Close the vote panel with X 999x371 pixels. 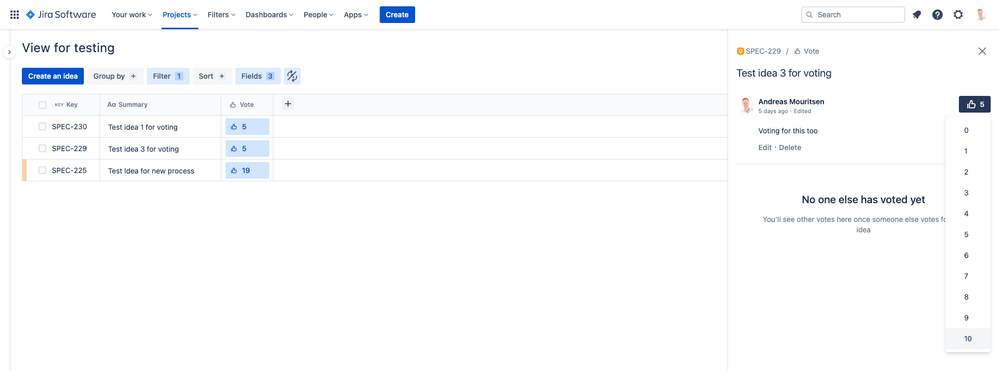[x=982, y=51]
